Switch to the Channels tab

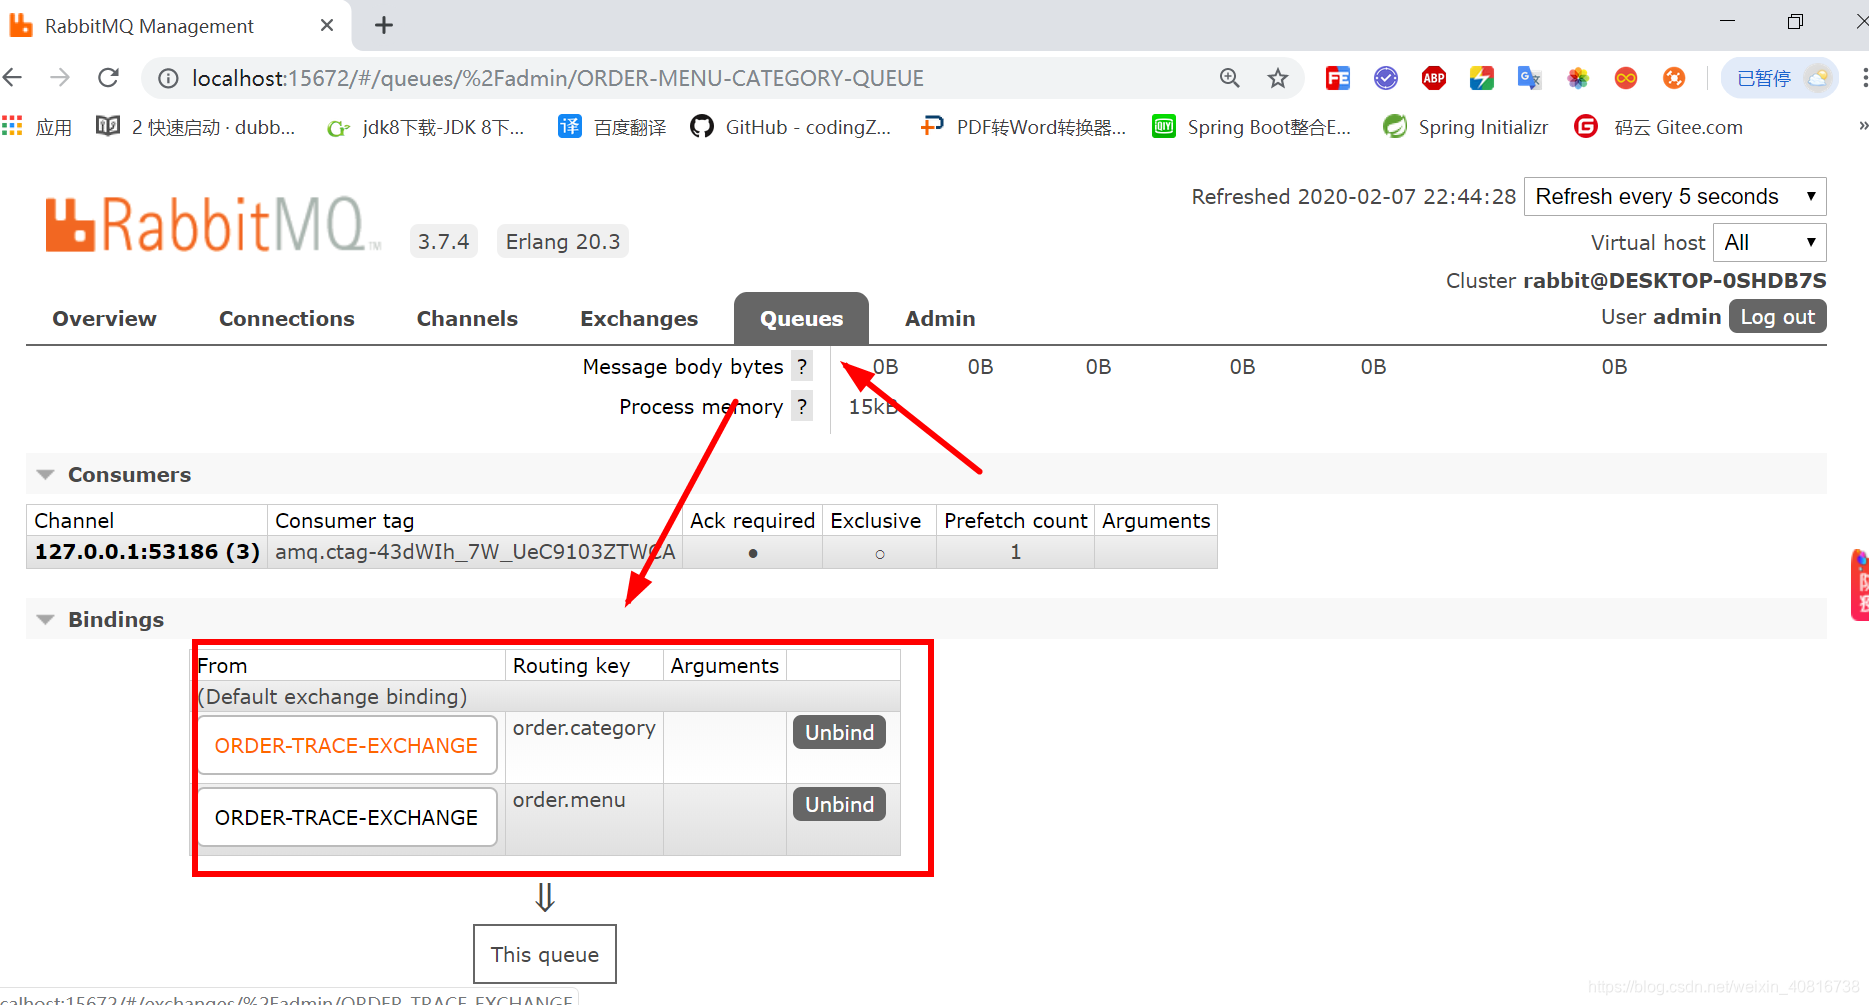pyautogui.click(x=467, y=318)
